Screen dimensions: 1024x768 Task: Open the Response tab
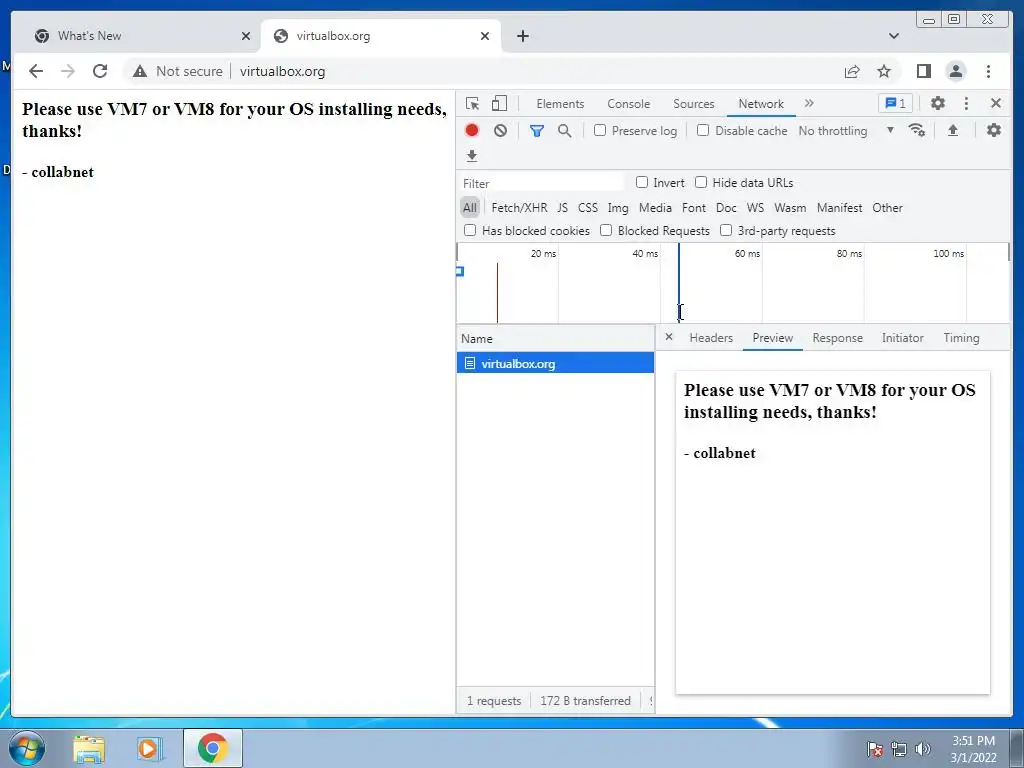837,338
